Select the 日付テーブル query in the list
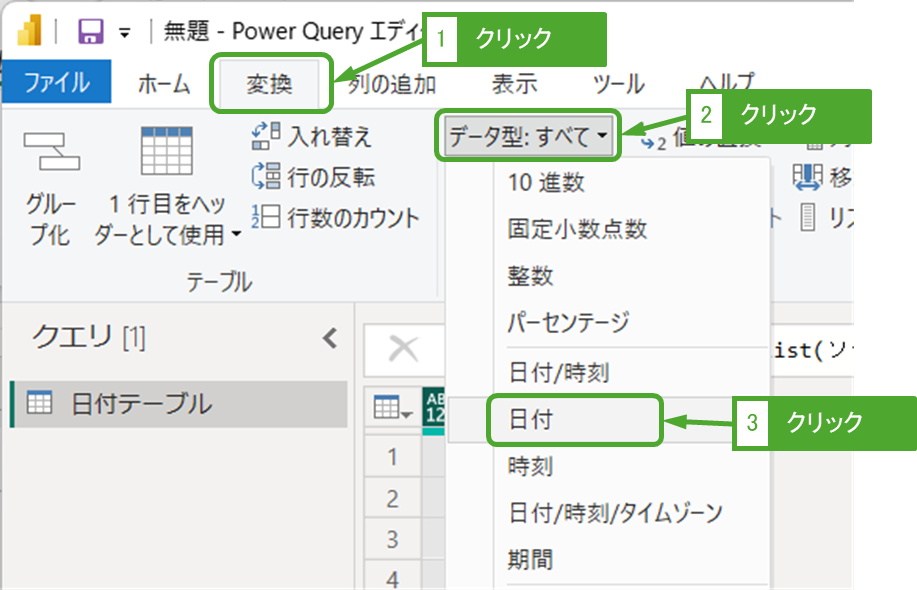This screenshot has height=590, width=917. tap(140, 404)
